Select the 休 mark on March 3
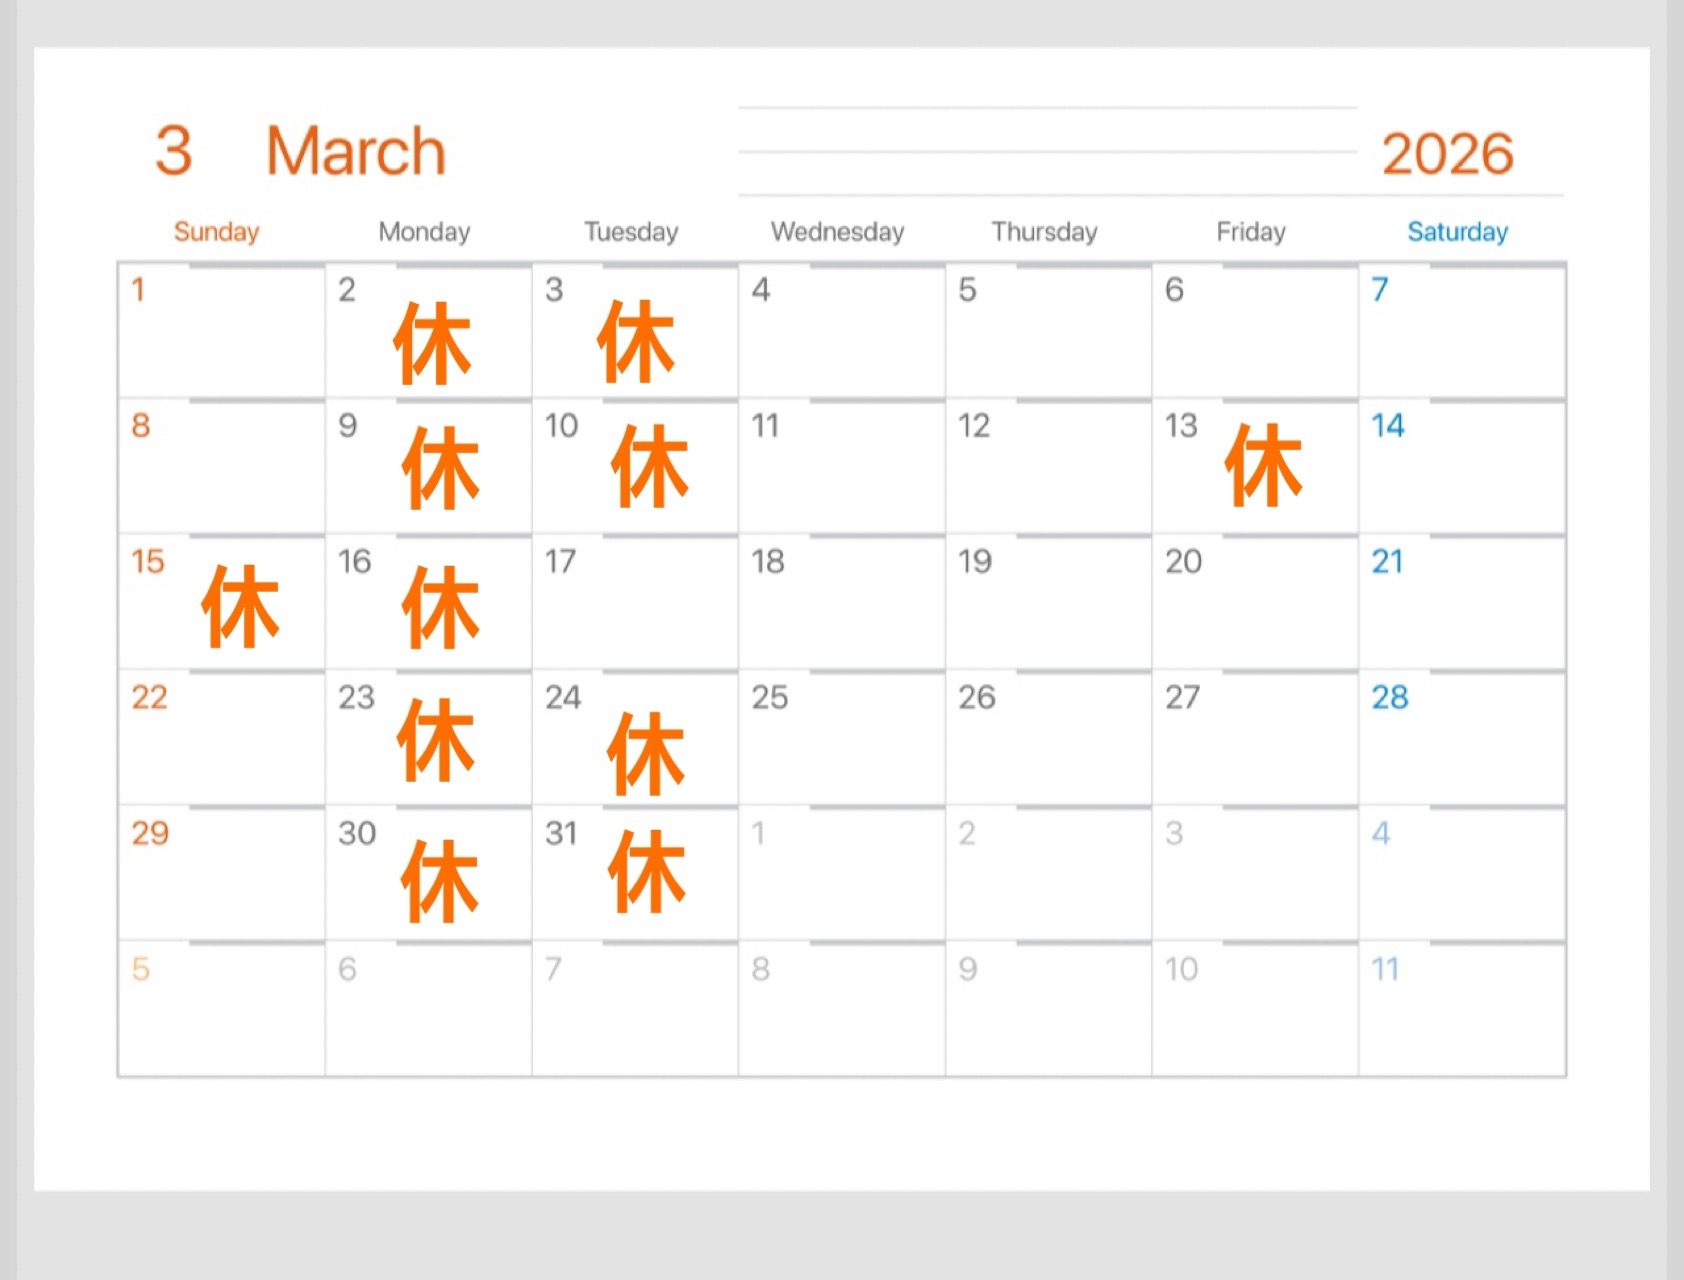This screenshot has width=1684, height=1280. tap(636, 342)
